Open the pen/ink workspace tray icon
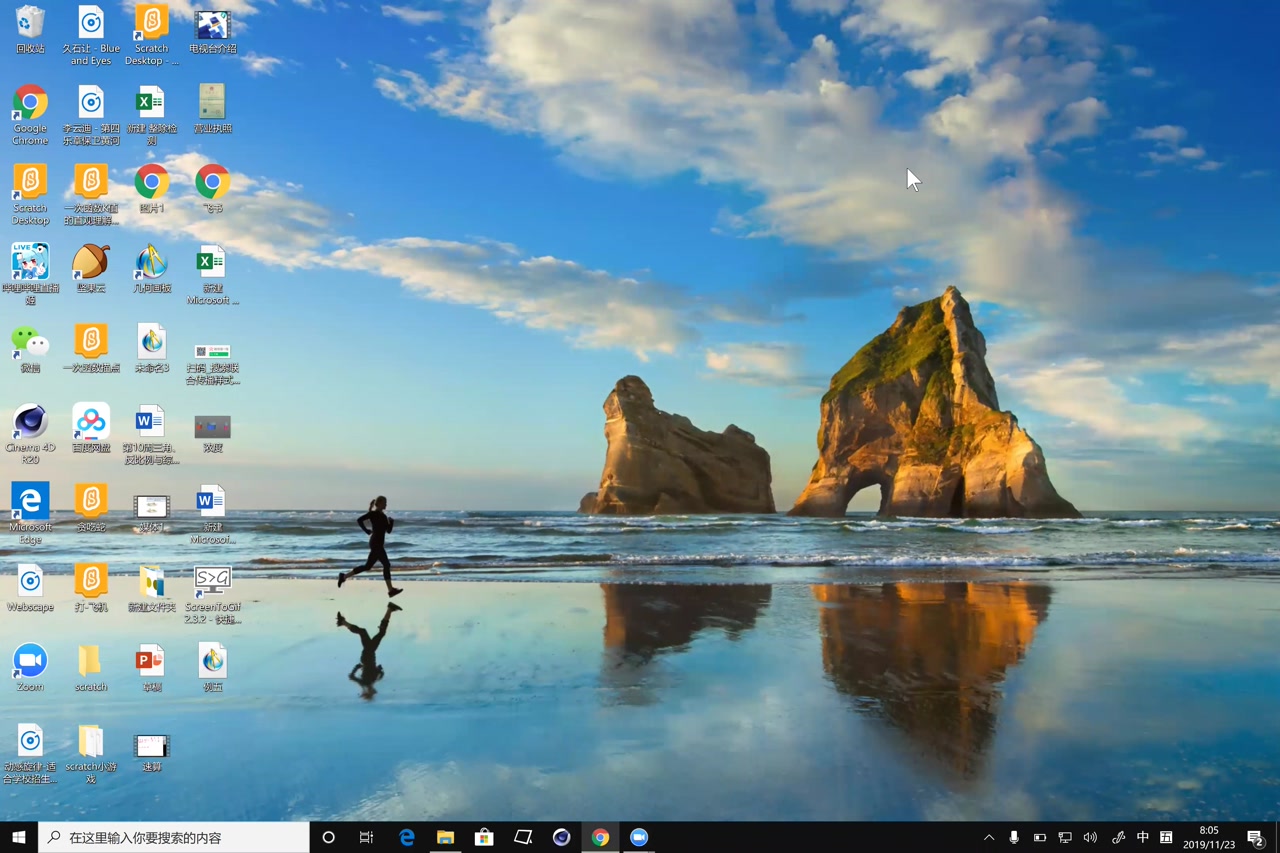Image resolution: width=1280 pixels, height=853 pixels. coord(1118,837)
